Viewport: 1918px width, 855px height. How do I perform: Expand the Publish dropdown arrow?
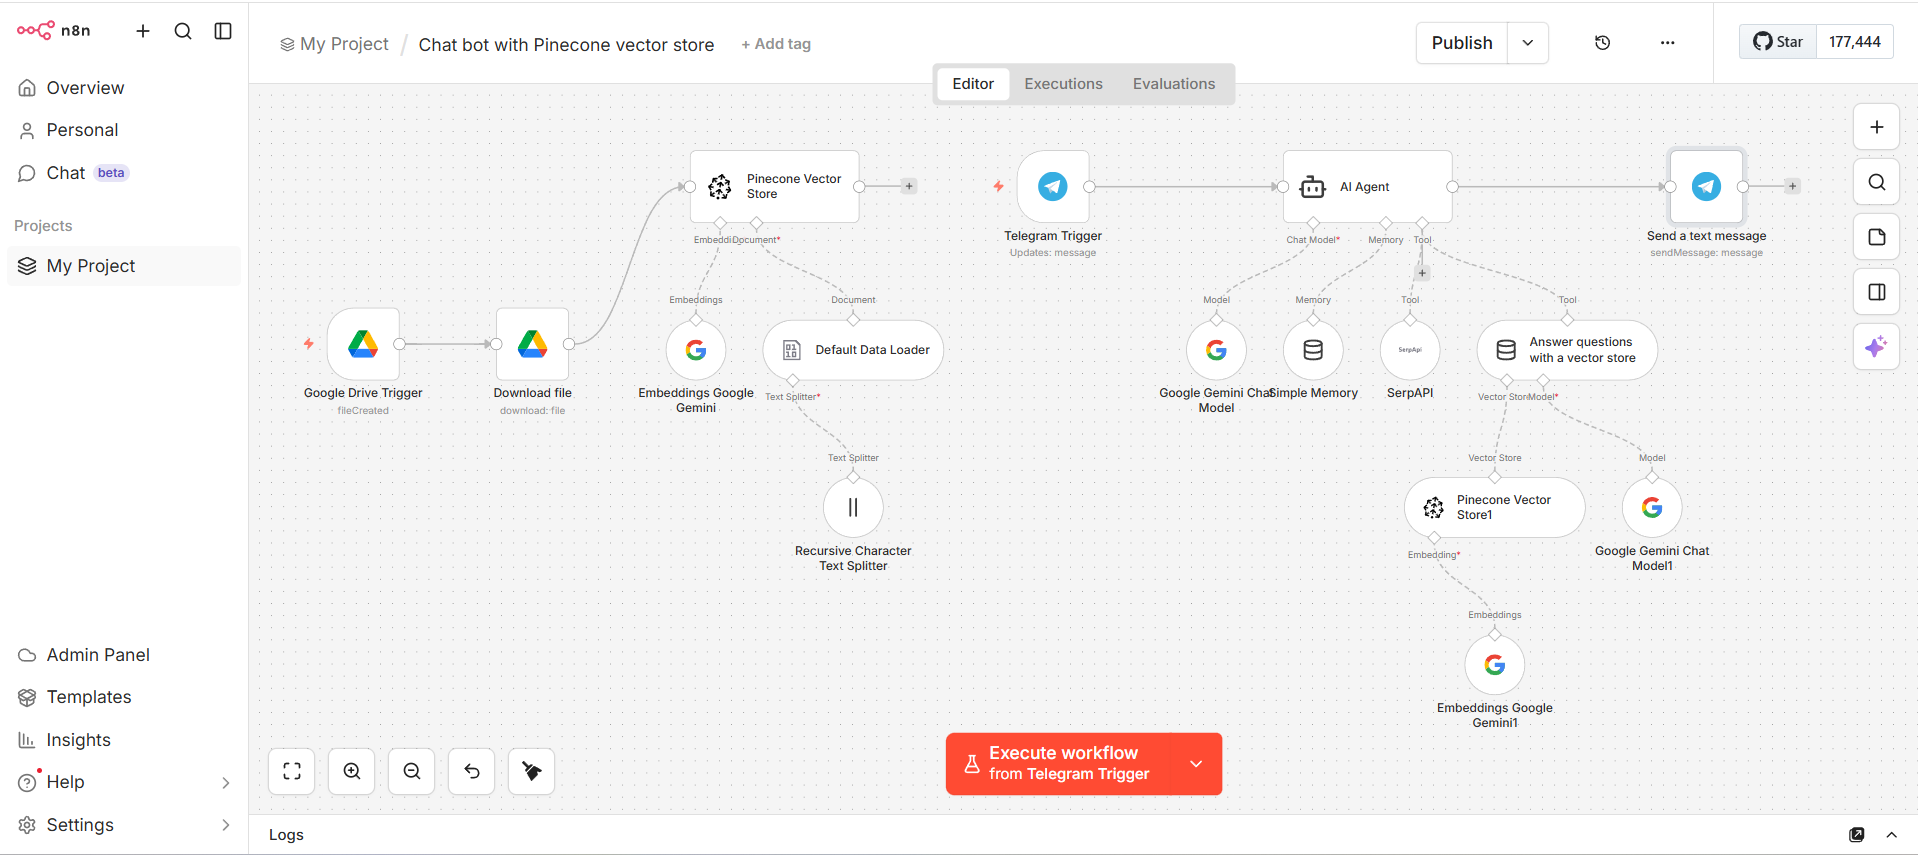1528,43
